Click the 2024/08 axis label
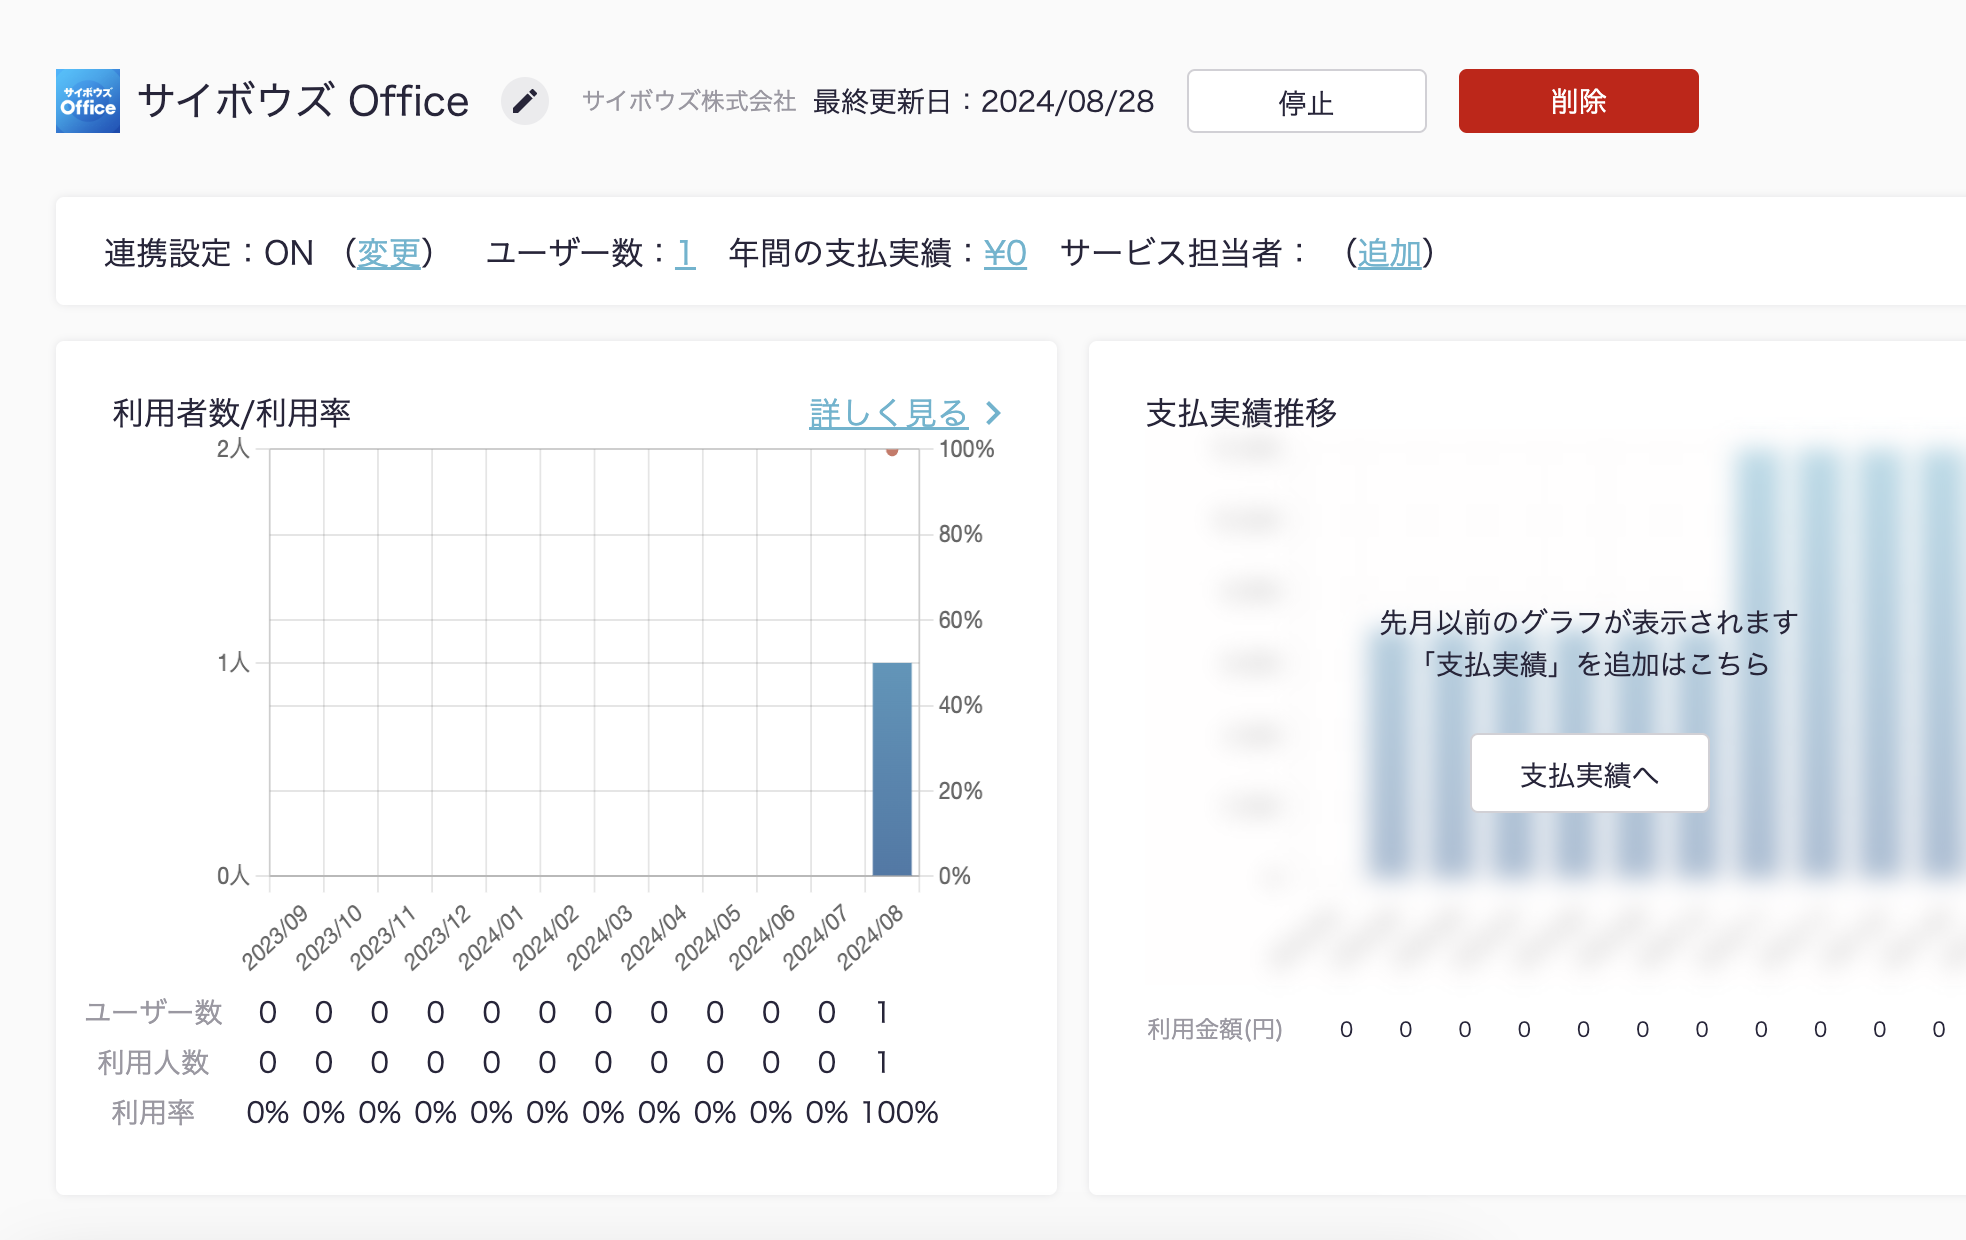 pos(870,937)
